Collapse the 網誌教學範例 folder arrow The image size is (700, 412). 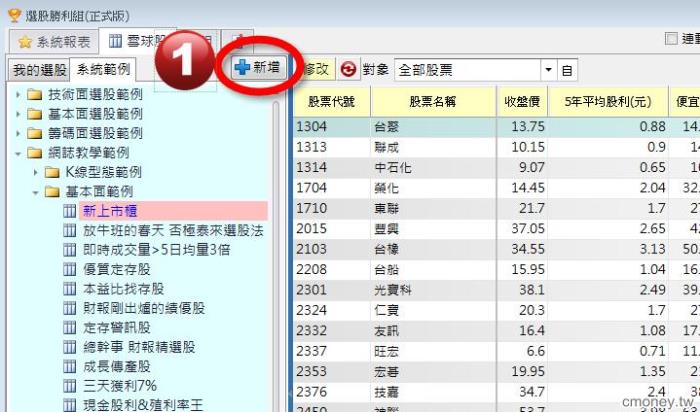tap(18, 153)
